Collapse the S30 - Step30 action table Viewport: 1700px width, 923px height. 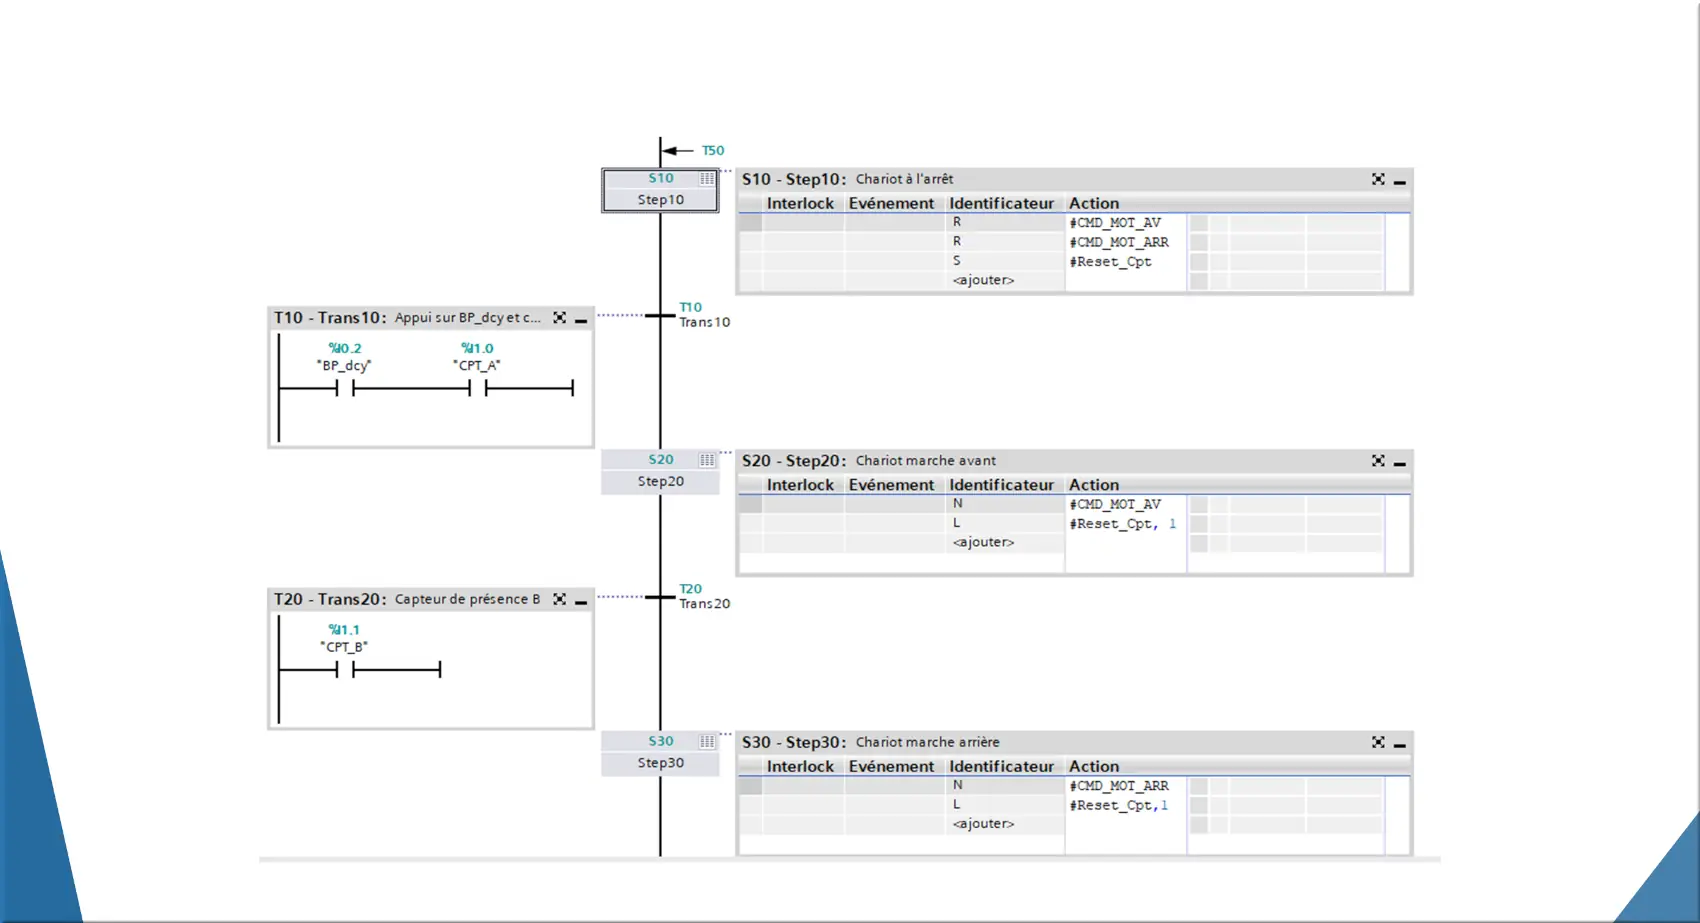click(x=1400, y=745)
